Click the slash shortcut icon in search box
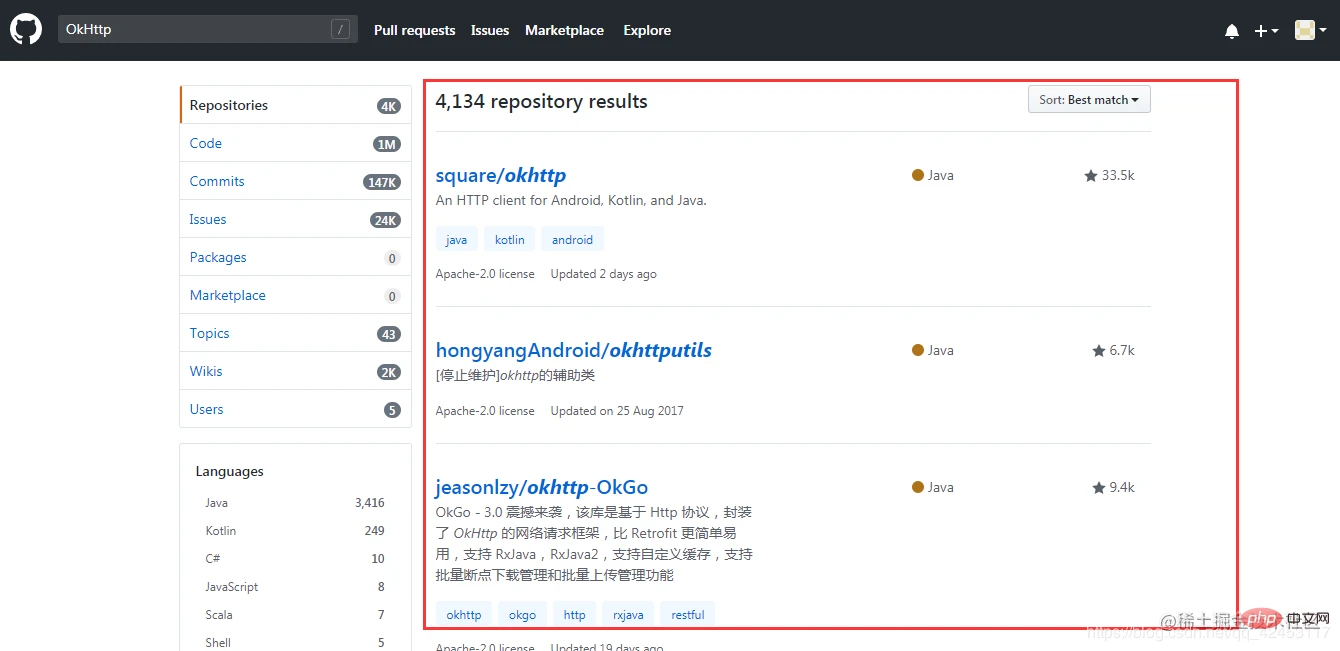1340x651 pixels. coord(340,30)
